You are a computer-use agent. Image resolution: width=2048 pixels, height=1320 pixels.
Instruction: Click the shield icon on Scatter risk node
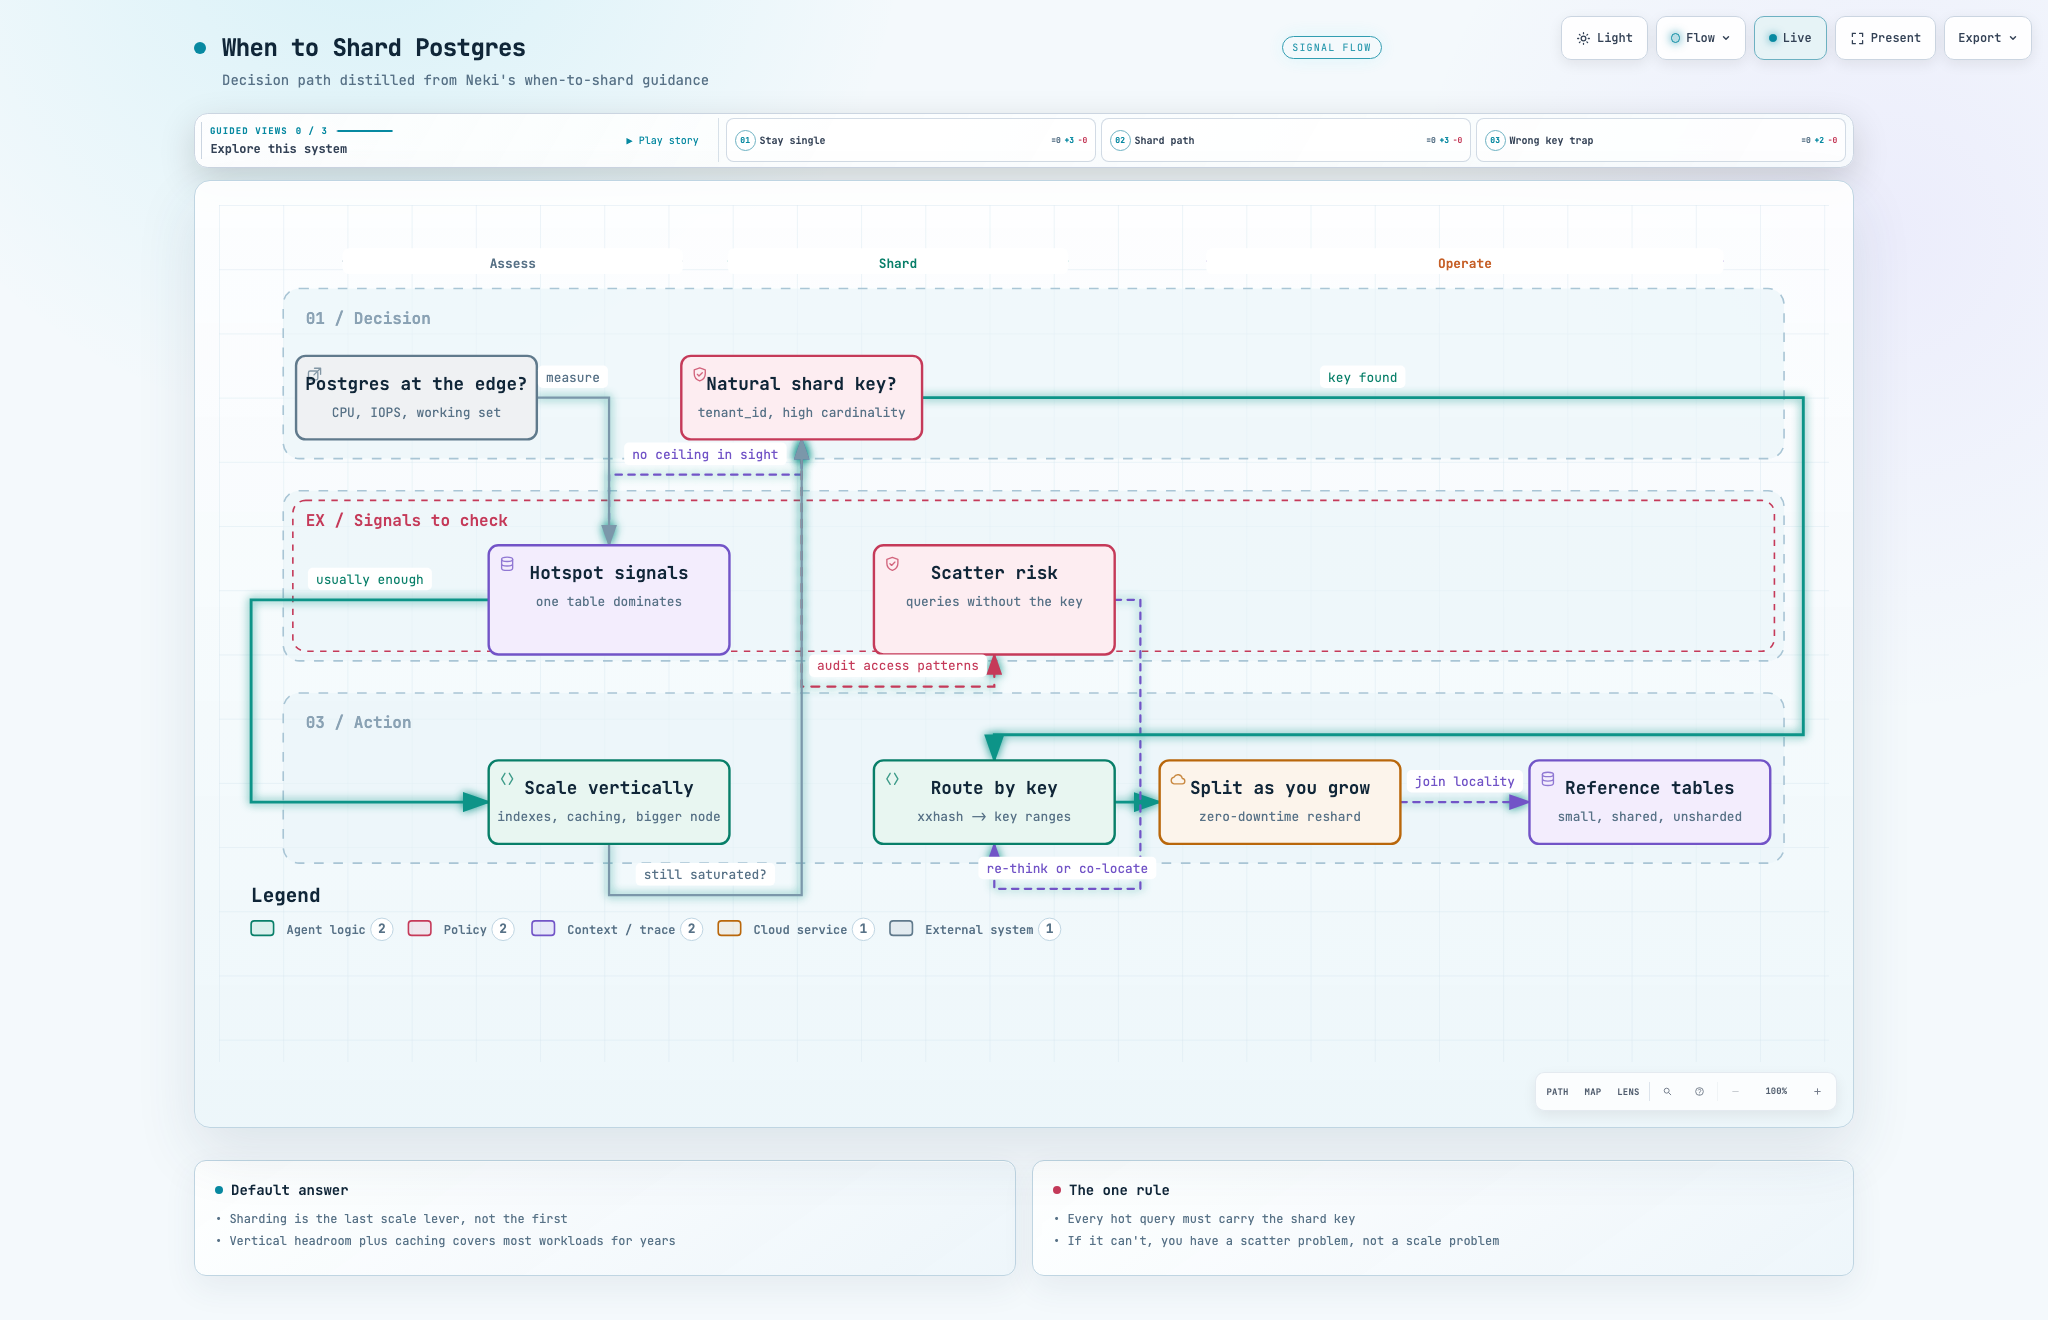pos(892,564)
